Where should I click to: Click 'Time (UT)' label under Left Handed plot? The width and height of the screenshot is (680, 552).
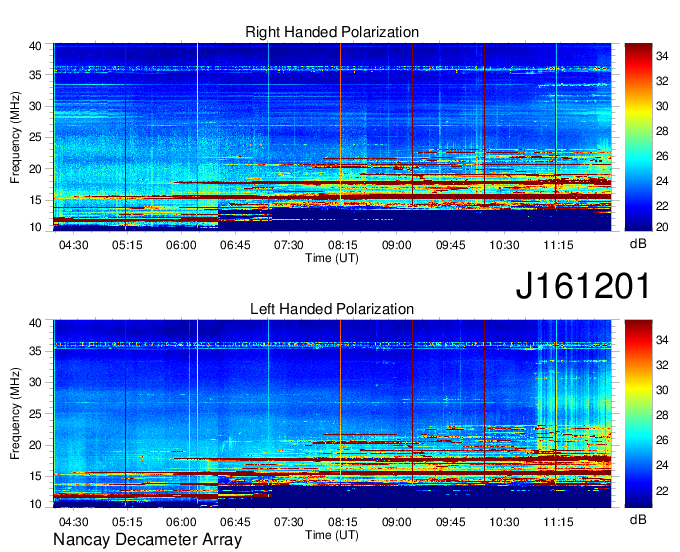pos(332,535)
